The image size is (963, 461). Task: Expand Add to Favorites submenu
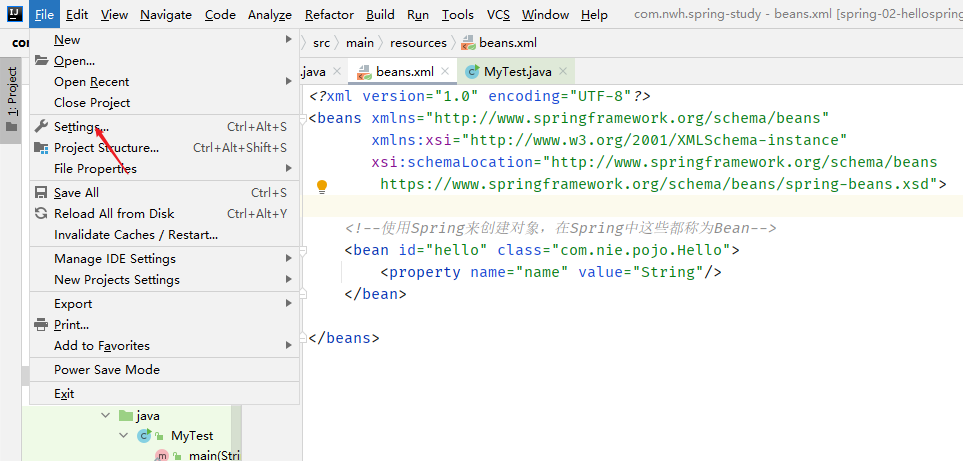point(289,346)
